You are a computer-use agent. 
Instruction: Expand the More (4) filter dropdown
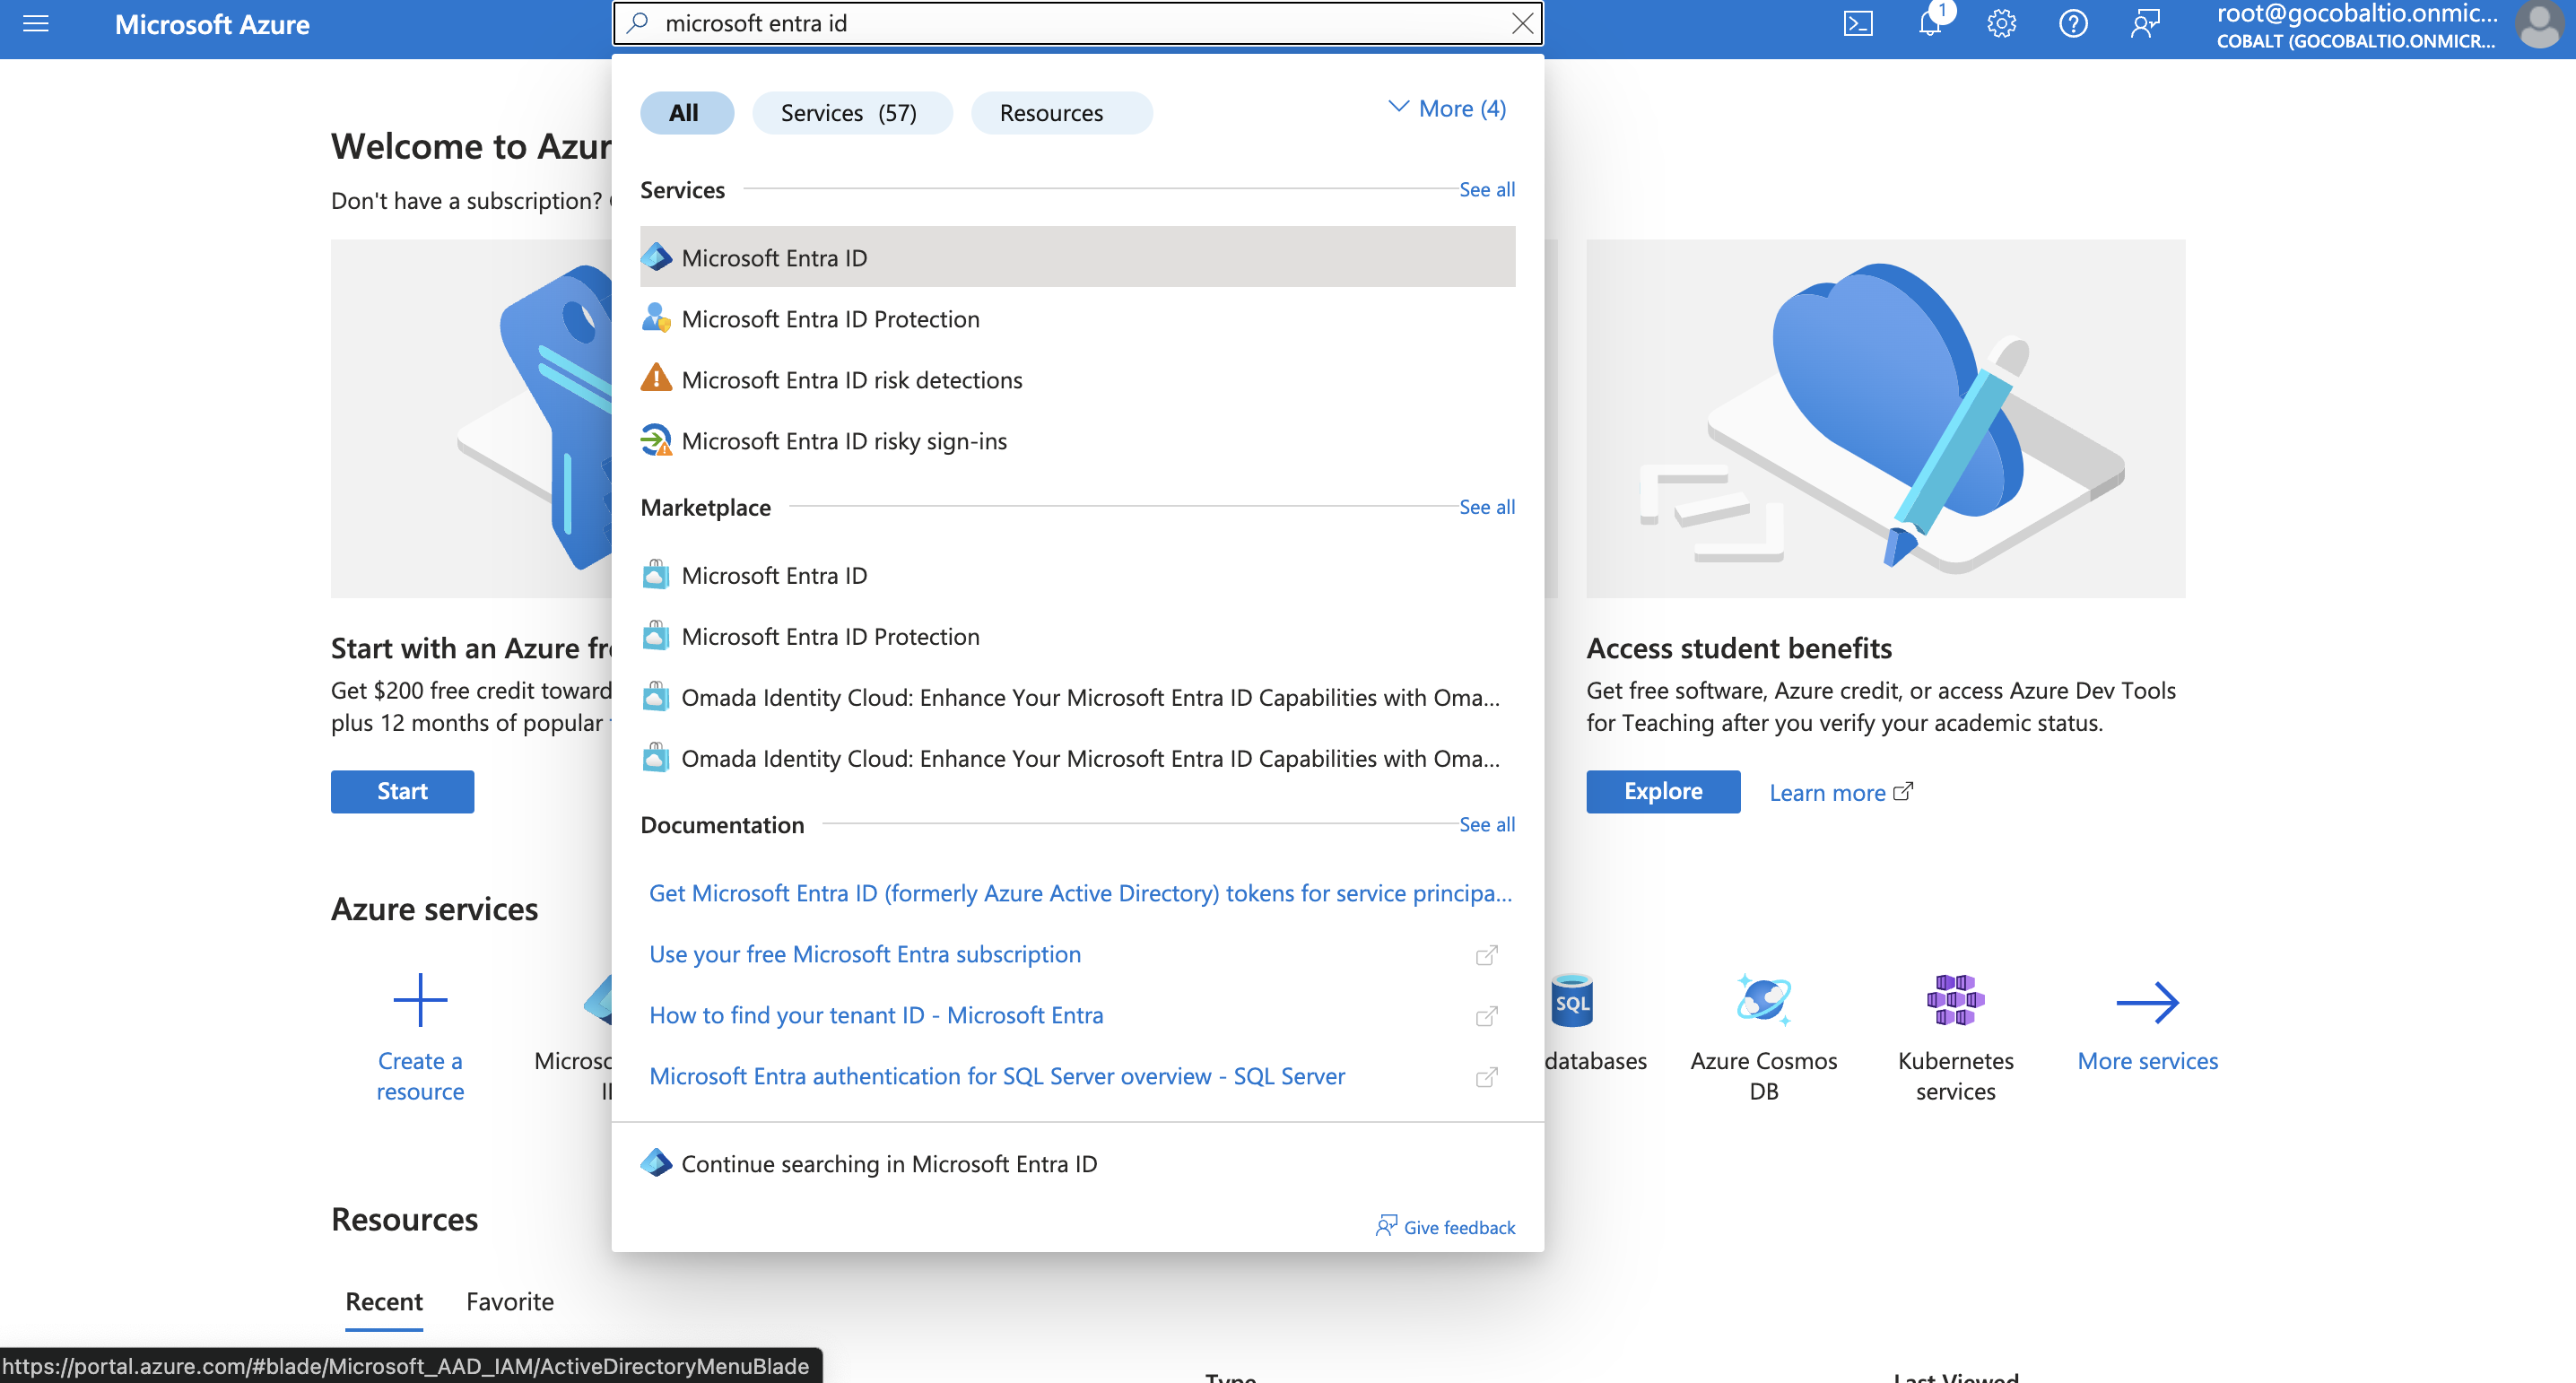[x=1447, y=108]
